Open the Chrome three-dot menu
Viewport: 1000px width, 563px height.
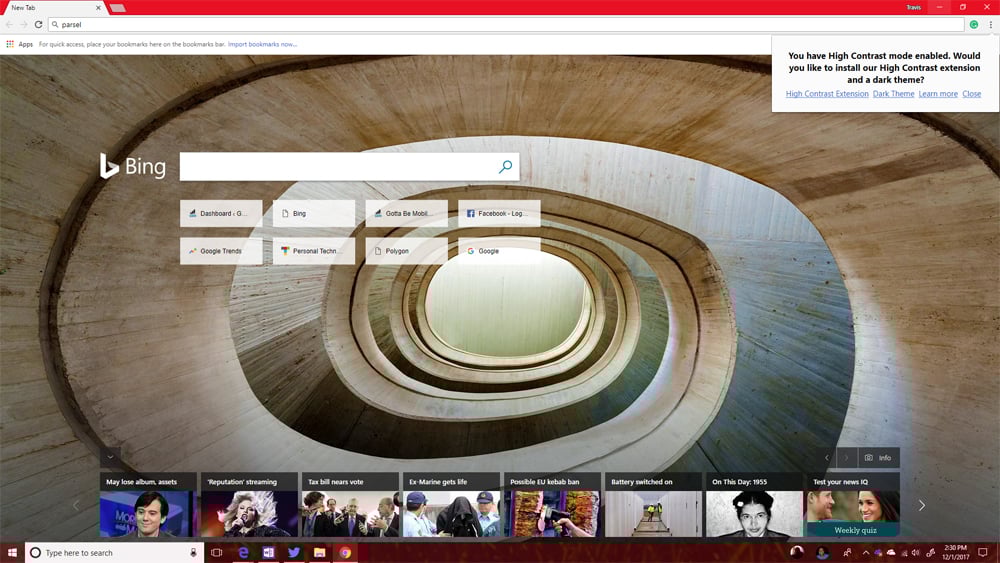pyautogui.click(x=989, y=24)
